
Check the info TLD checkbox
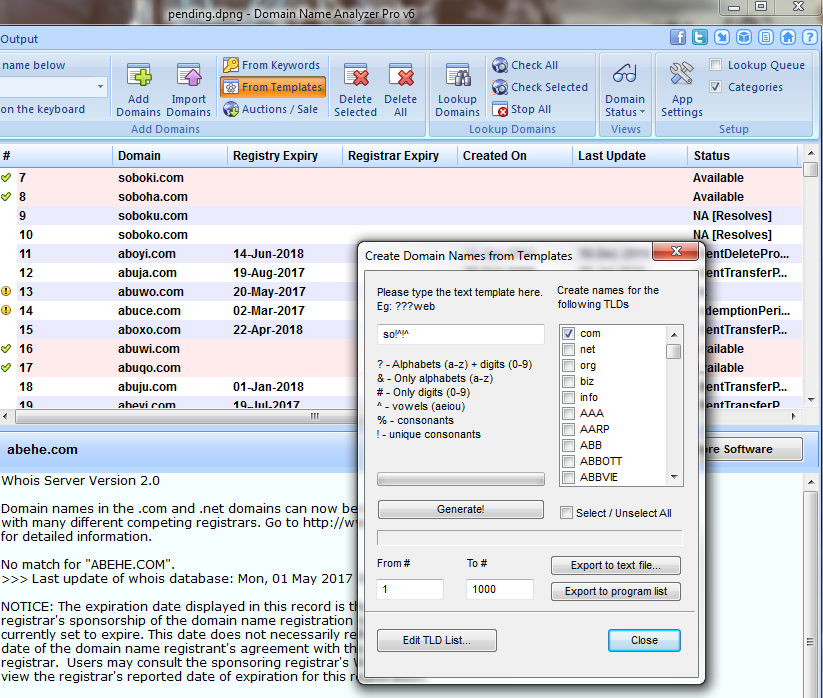[568, 397]
